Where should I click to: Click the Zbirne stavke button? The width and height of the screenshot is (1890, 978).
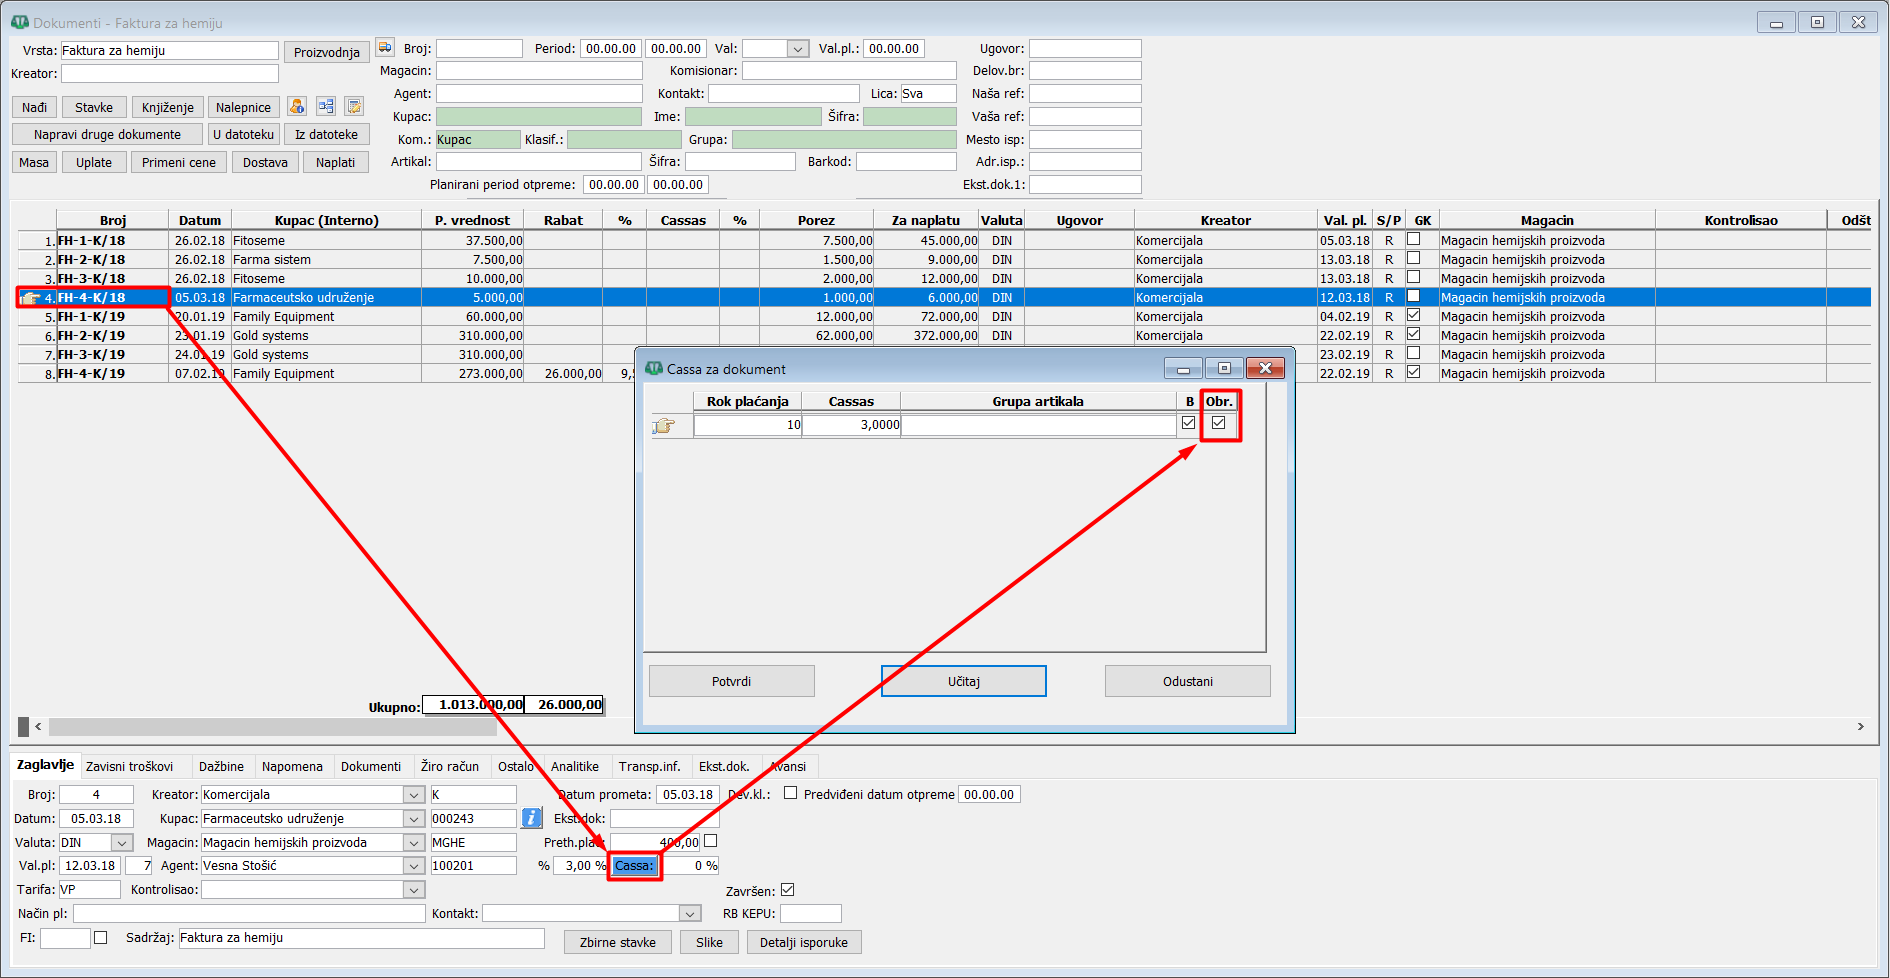pyautogui.click(x=618, y=942)
